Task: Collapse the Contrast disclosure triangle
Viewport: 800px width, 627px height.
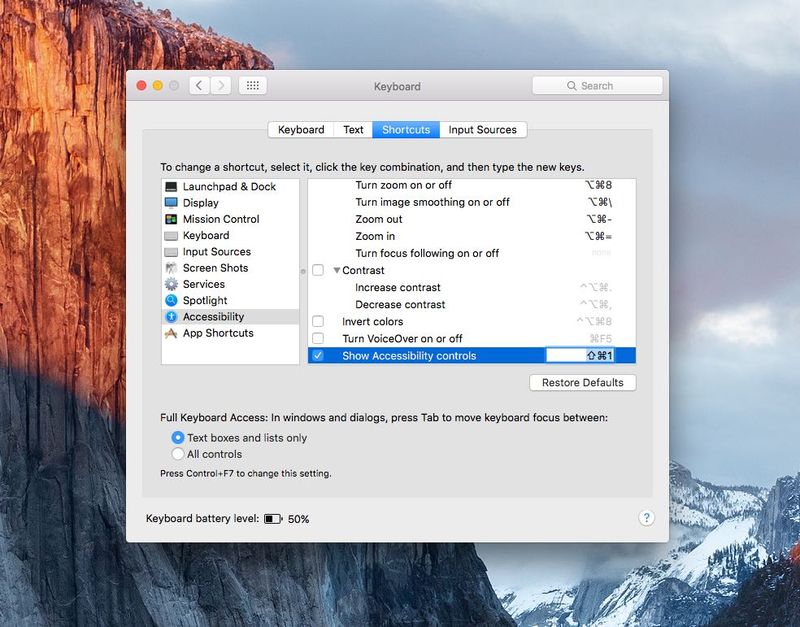Action: [337, 270]
